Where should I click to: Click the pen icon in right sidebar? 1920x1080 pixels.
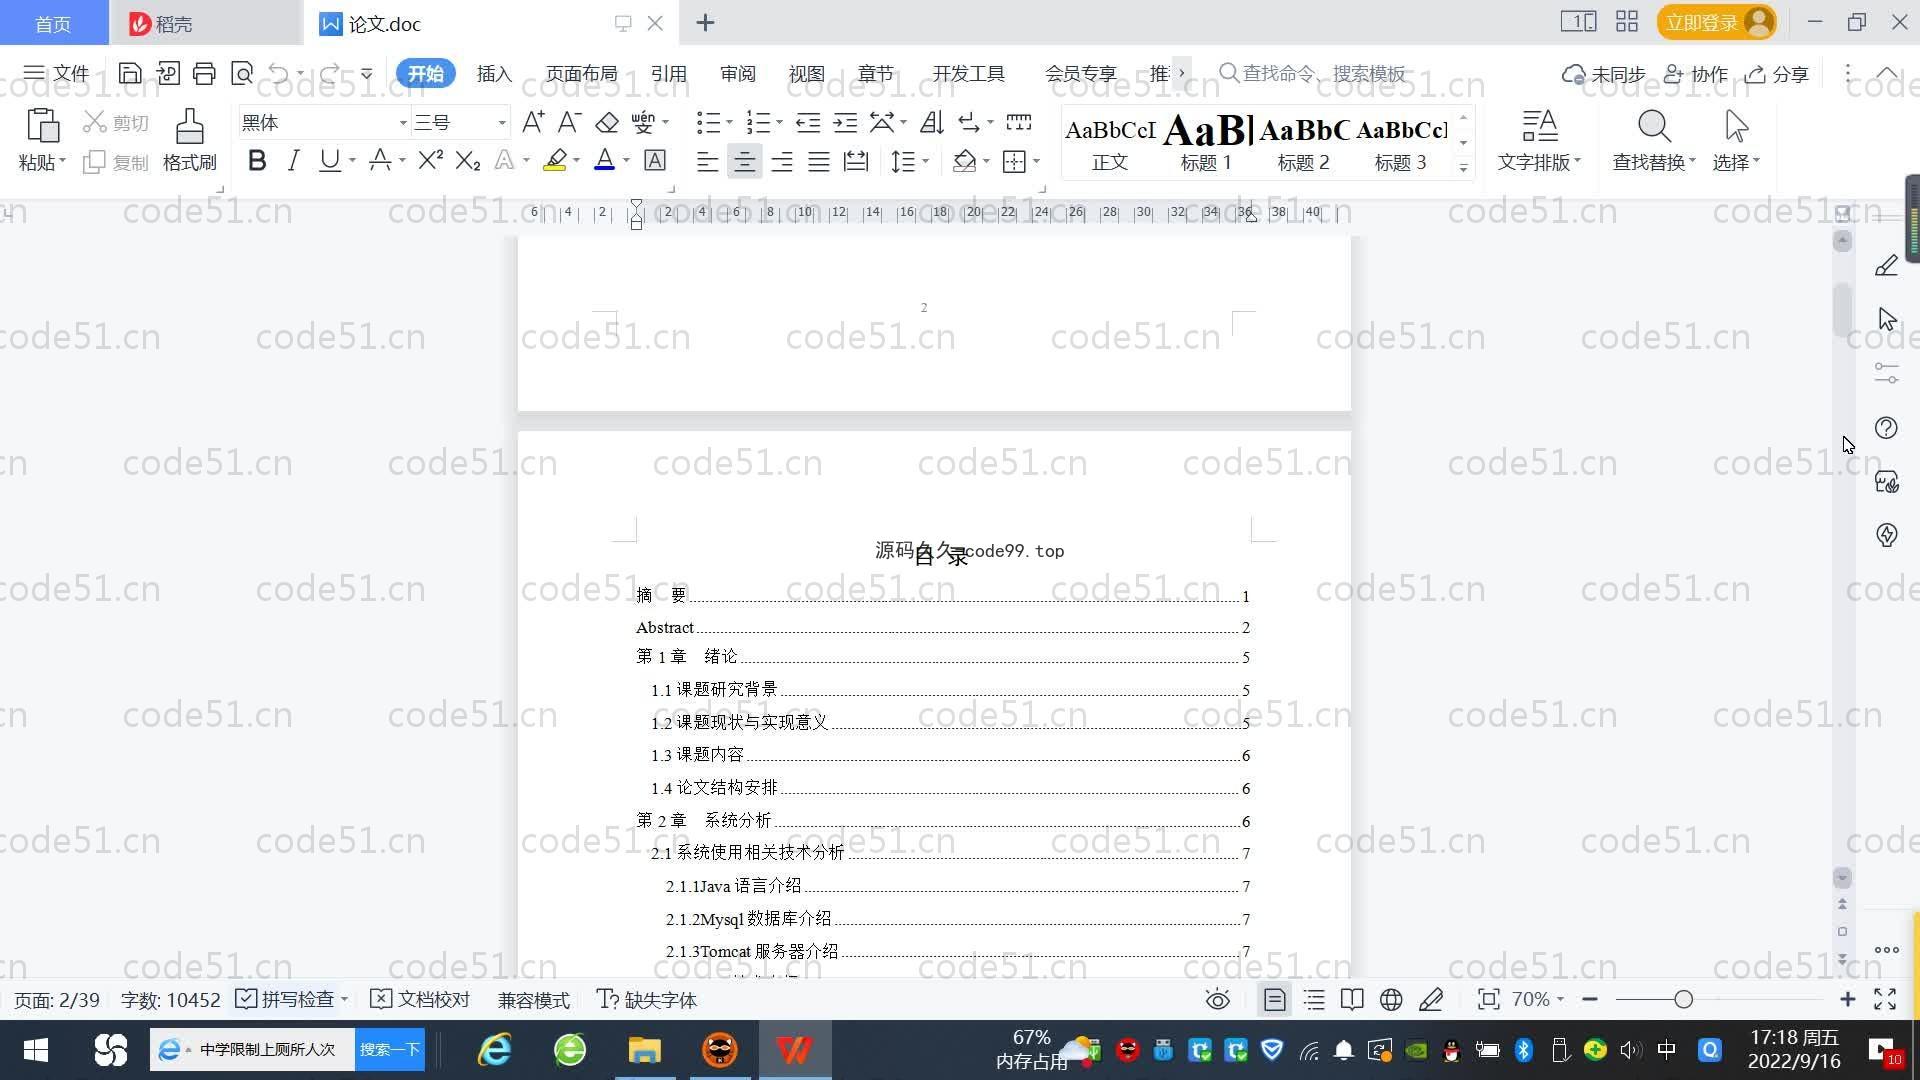[x=1886, y=266]
